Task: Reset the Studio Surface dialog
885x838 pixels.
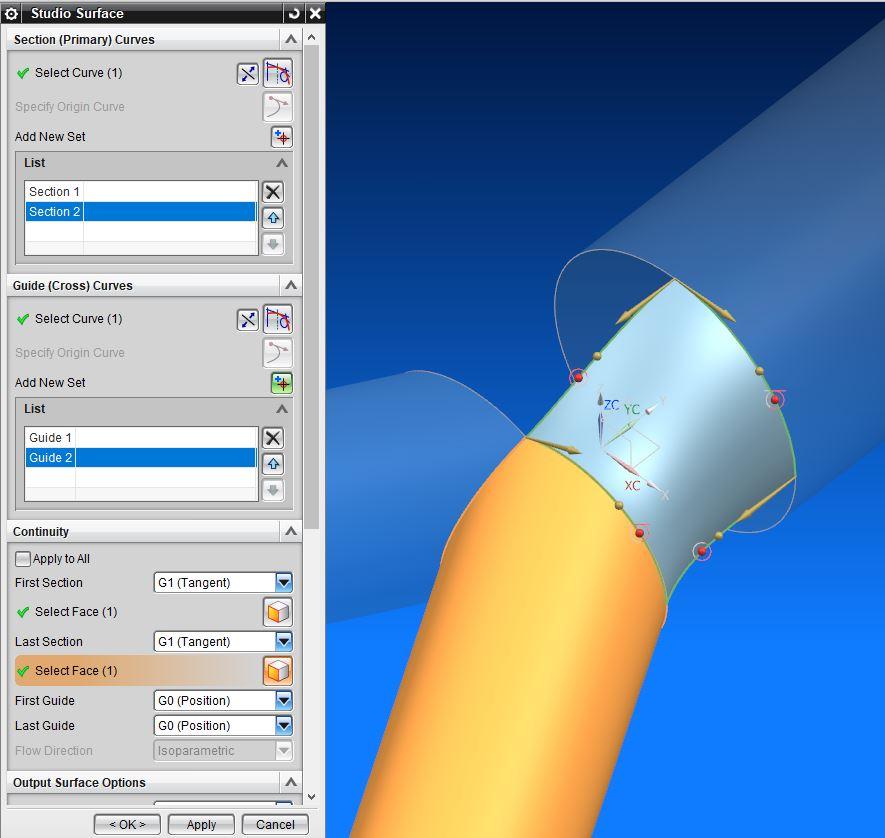Action: (296, 13)
